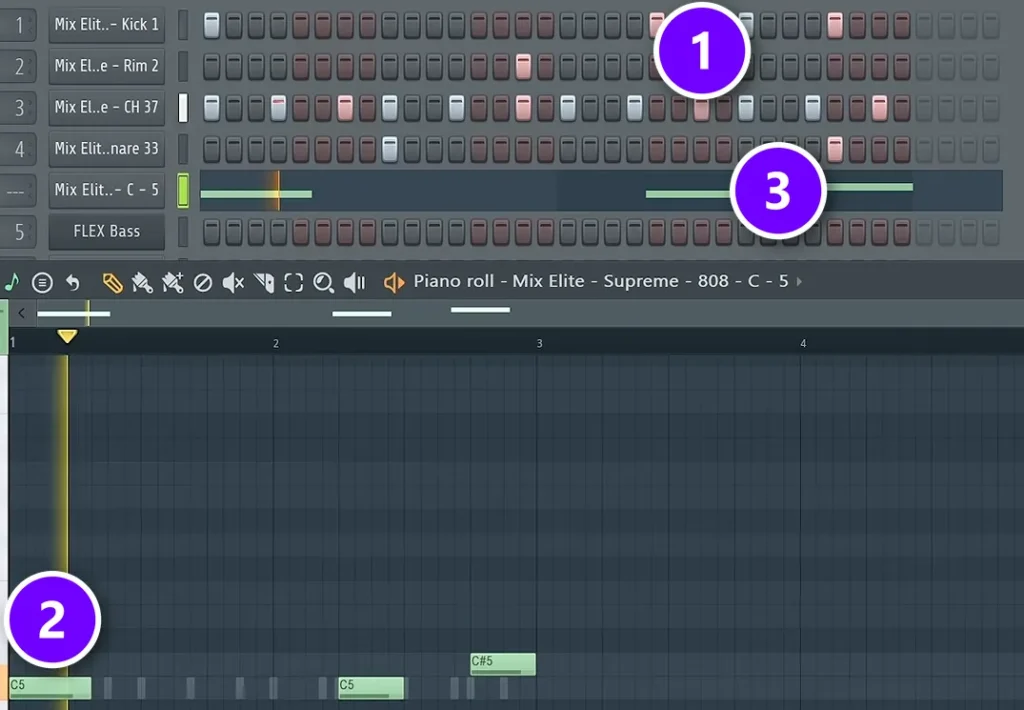Screen dimensions: 1024x710
Task: Toggle the first step of Kick 1 row
Action: 212,25
